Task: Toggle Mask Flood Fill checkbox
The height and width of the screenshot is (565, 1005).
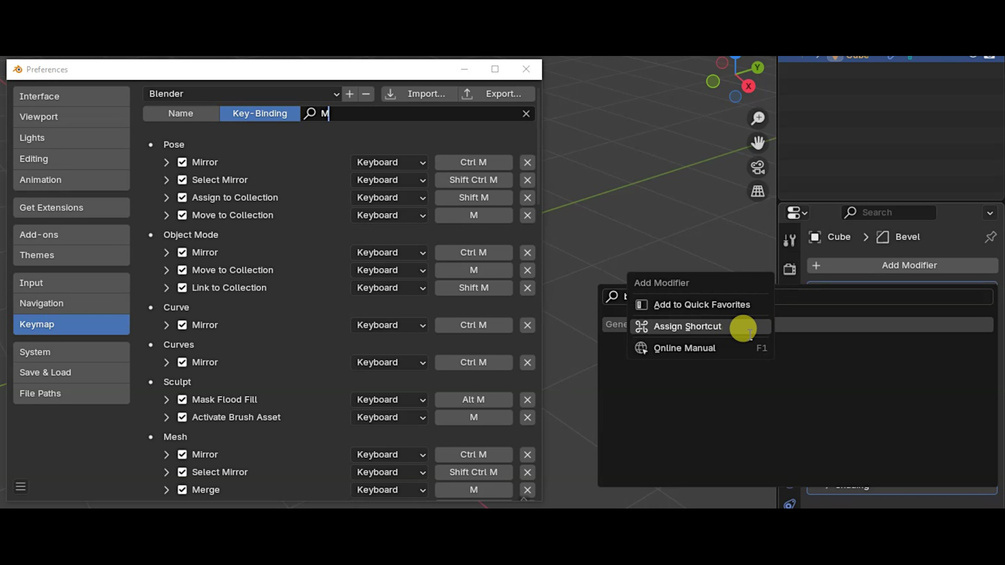Action: [182, 400]
